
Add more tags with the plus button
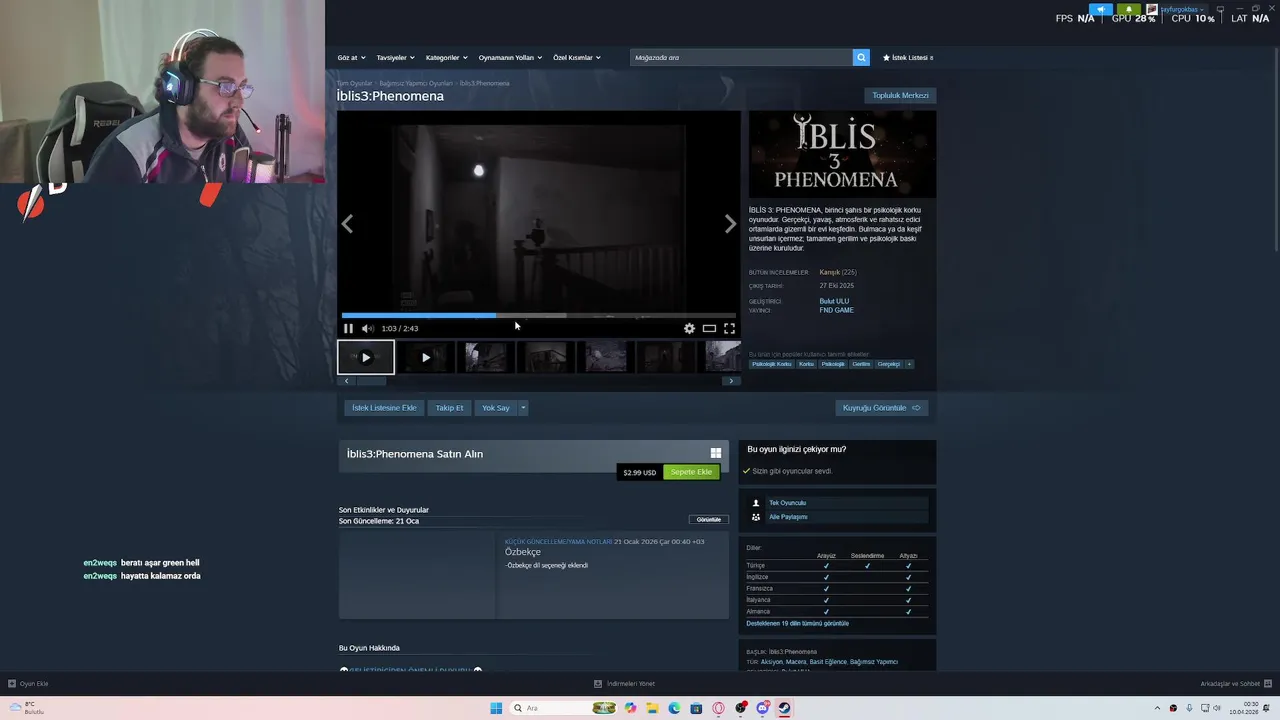coord(909,364)
